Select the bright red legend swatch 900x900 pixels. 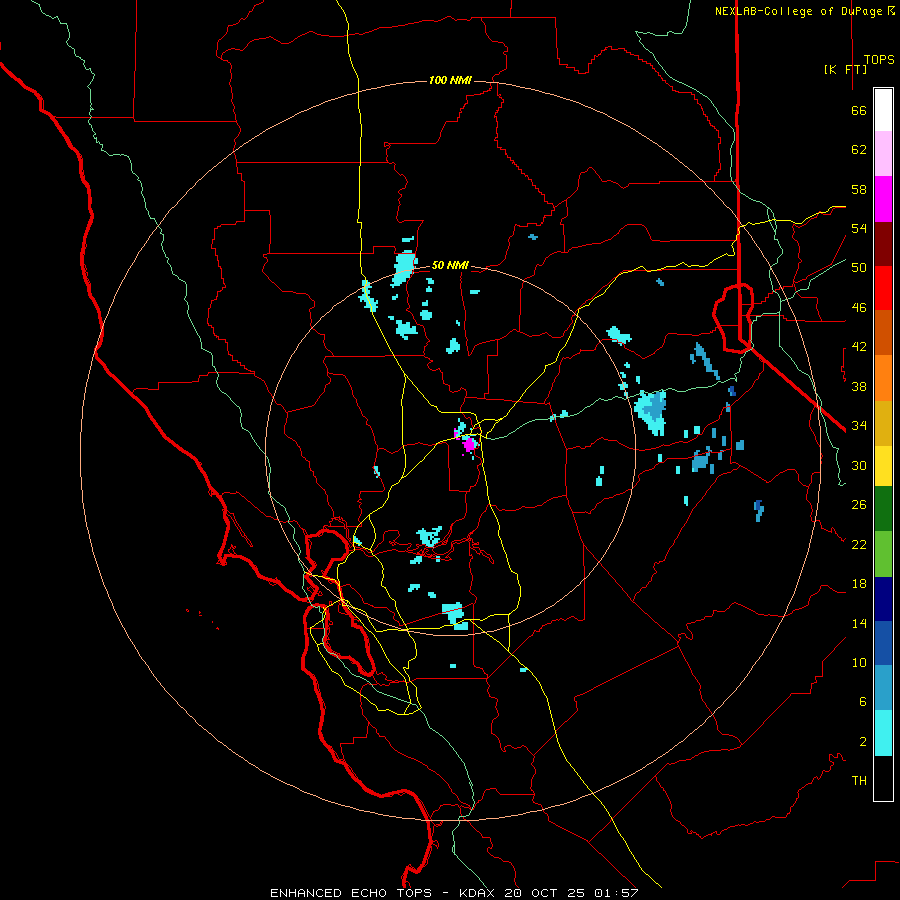[x=883, y=288]
